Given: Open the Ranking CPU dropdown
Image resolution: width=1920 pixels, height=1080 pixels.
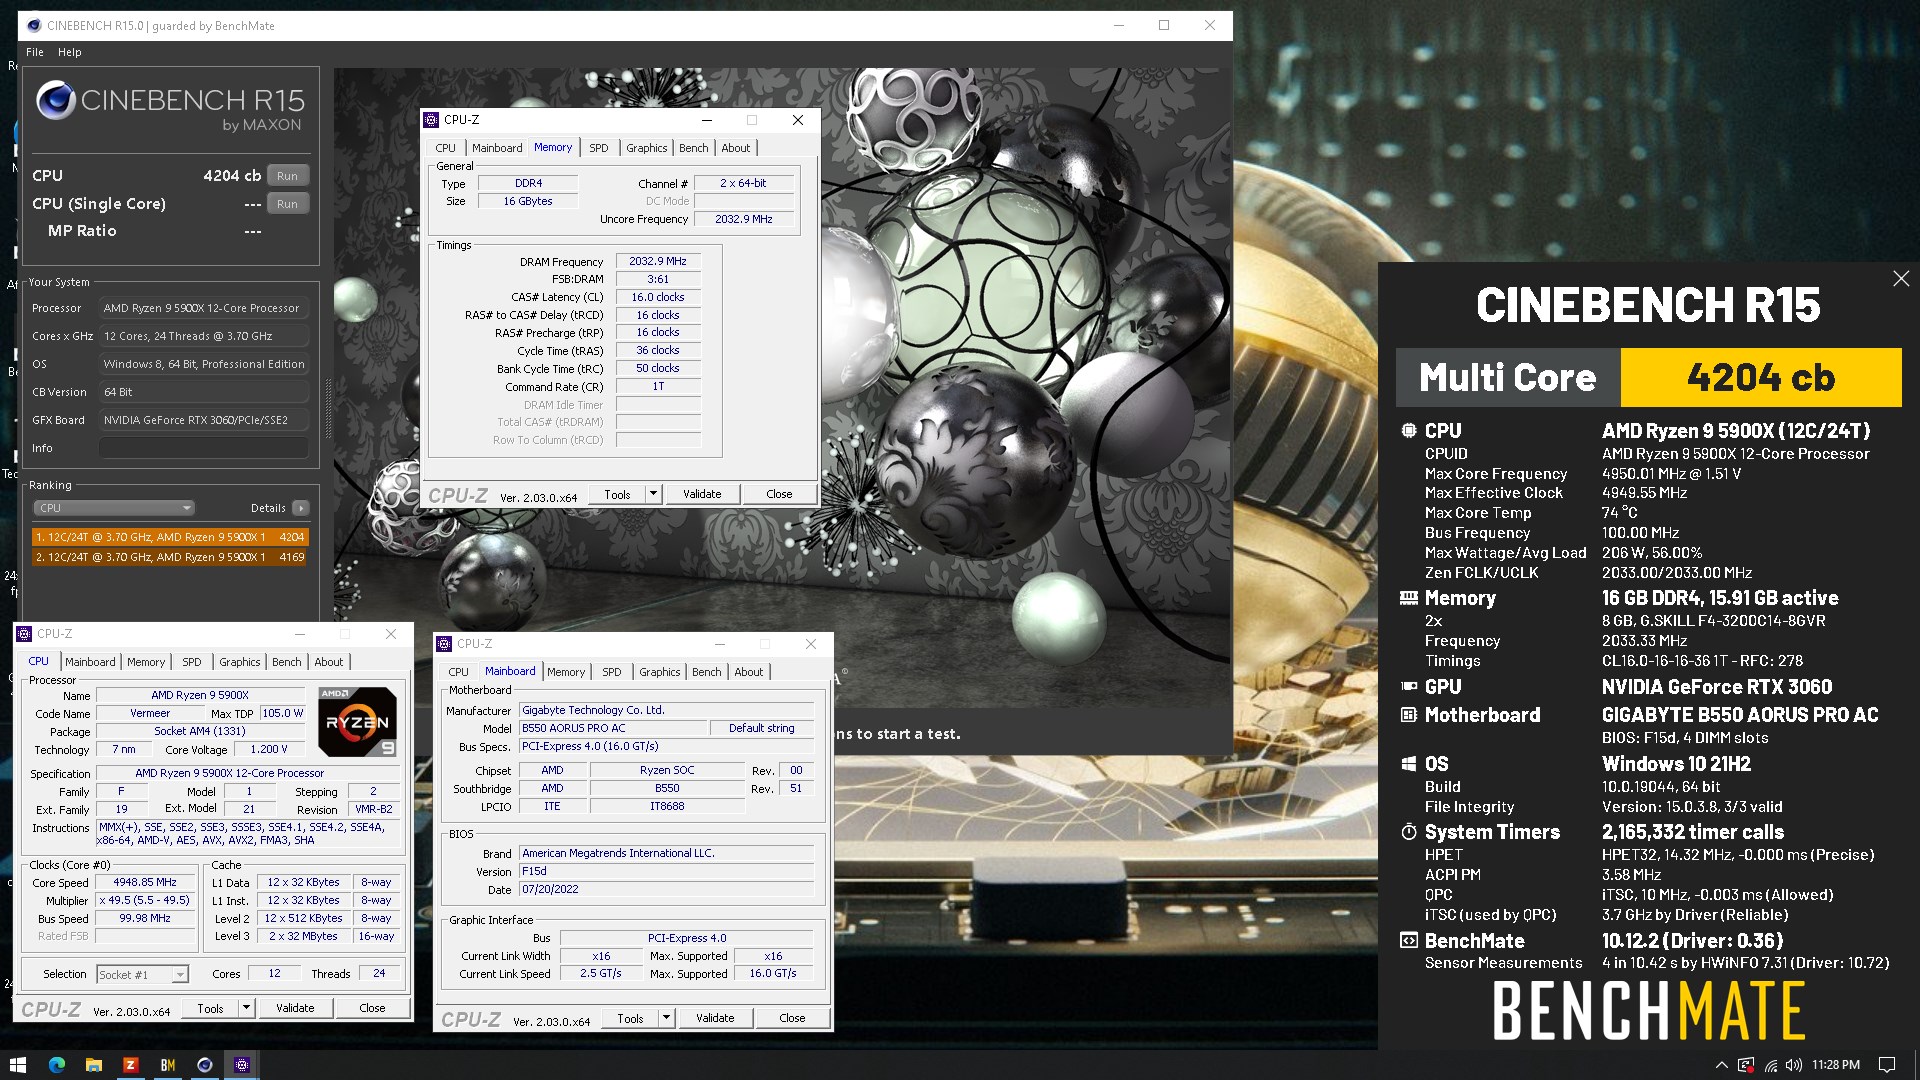Looking at the screenshot, I should click(114, 508).
